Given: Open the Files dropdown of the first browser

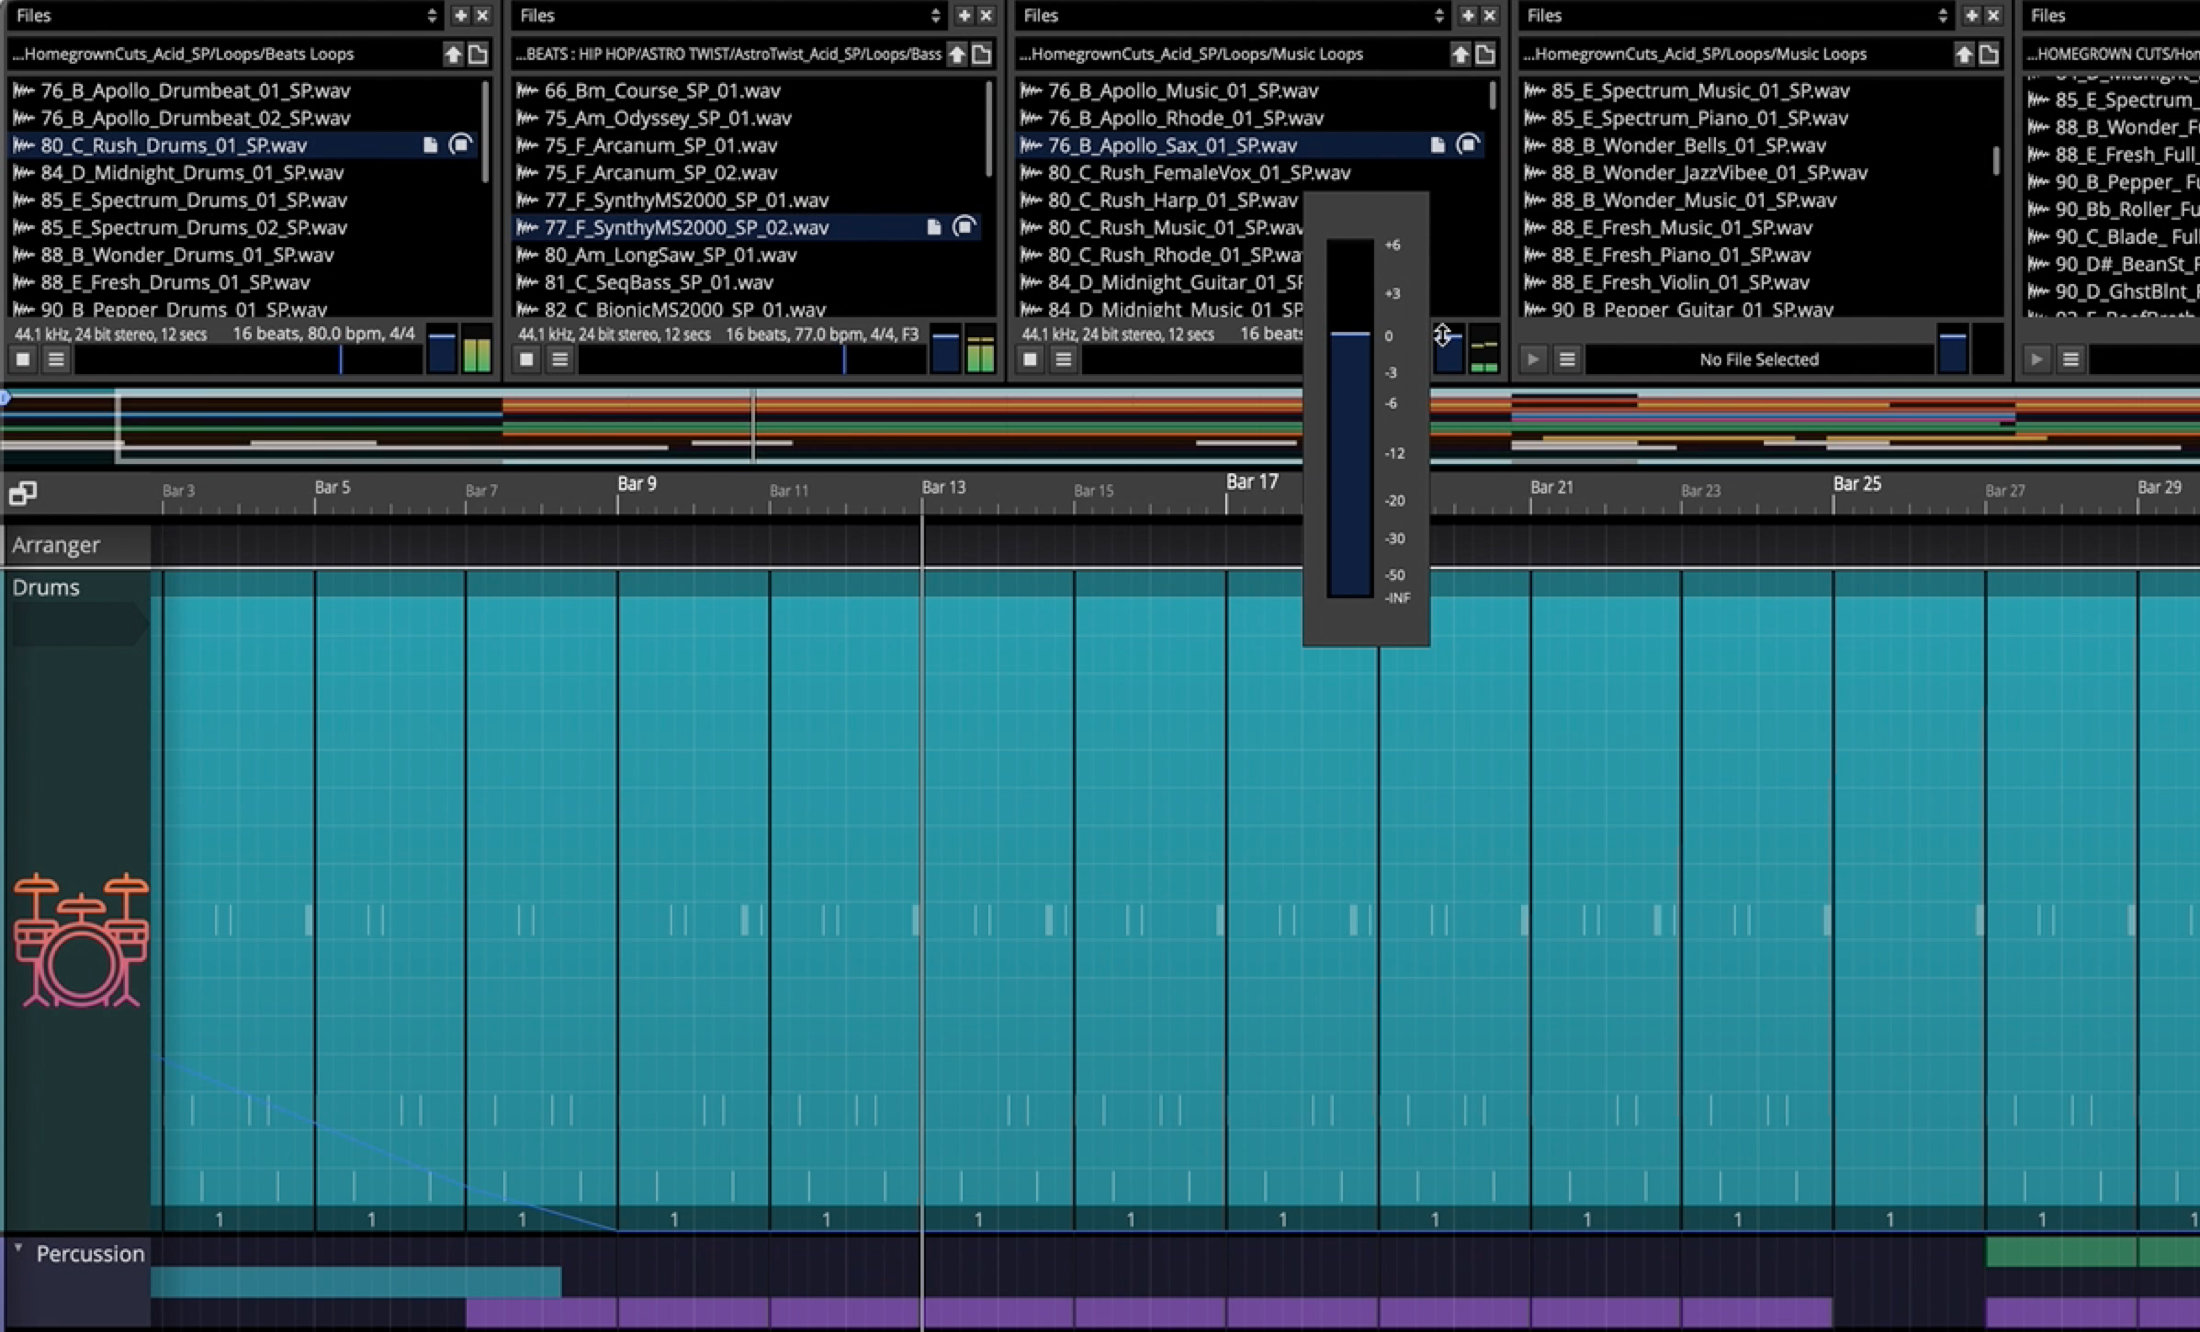Looking at the screenshot, I should [431, 15].
